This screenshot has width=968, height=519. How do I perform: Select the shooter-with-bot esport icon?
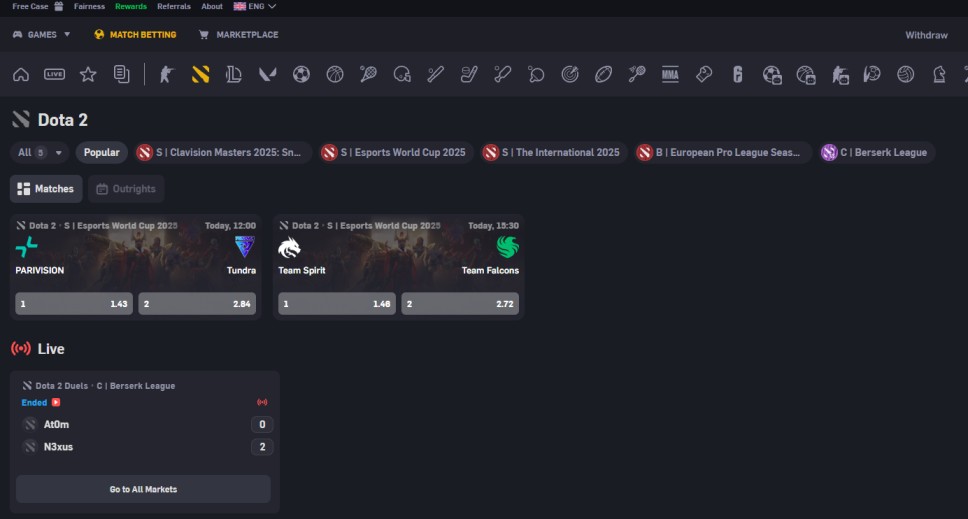click(x=840, y=75)
